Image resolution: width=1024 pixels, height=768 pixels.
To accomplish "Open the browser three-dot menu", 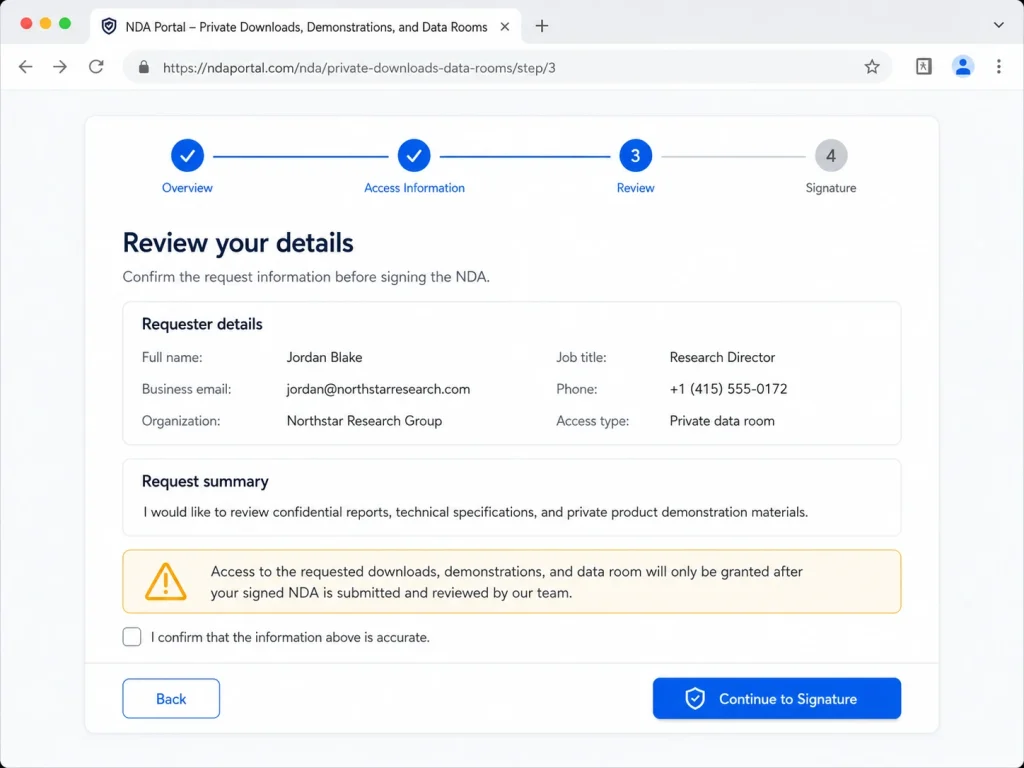I will coord(999,67).
